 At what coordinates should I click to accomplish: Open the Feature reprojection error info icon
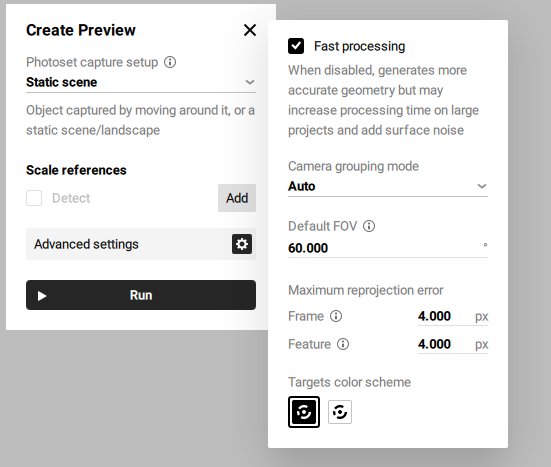click(x=343, y=344)
